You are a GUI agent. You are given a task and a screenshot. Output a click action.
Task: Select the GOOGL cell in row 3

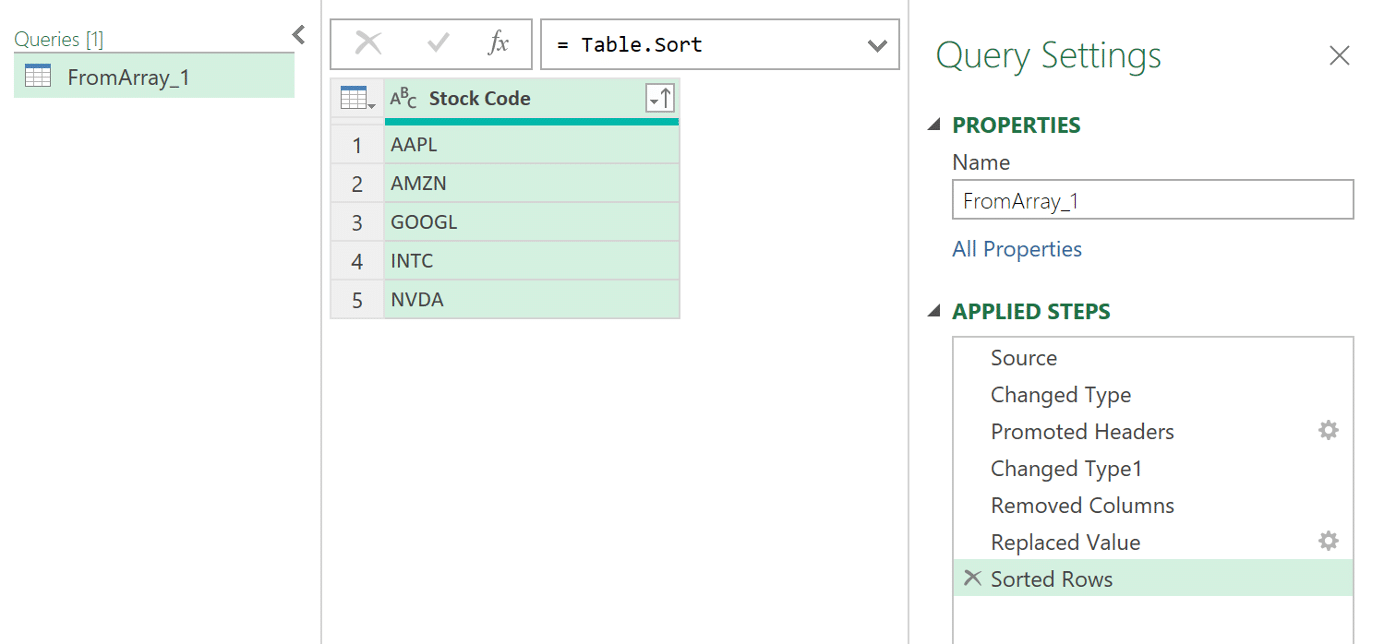pyautogui.click(x=530, y=222)
